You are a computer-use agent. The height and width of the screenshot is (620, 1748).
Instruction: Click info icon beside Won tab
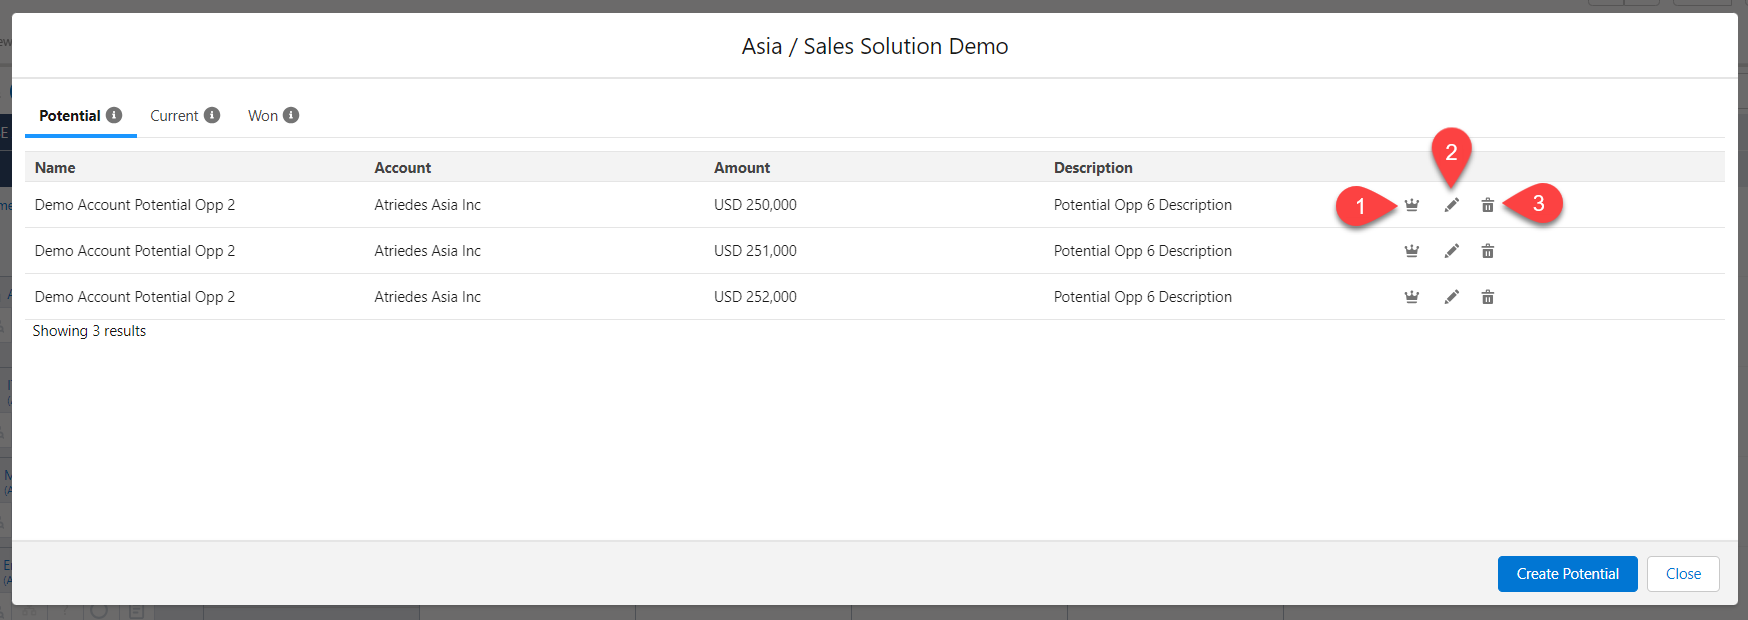pos(291,115)
